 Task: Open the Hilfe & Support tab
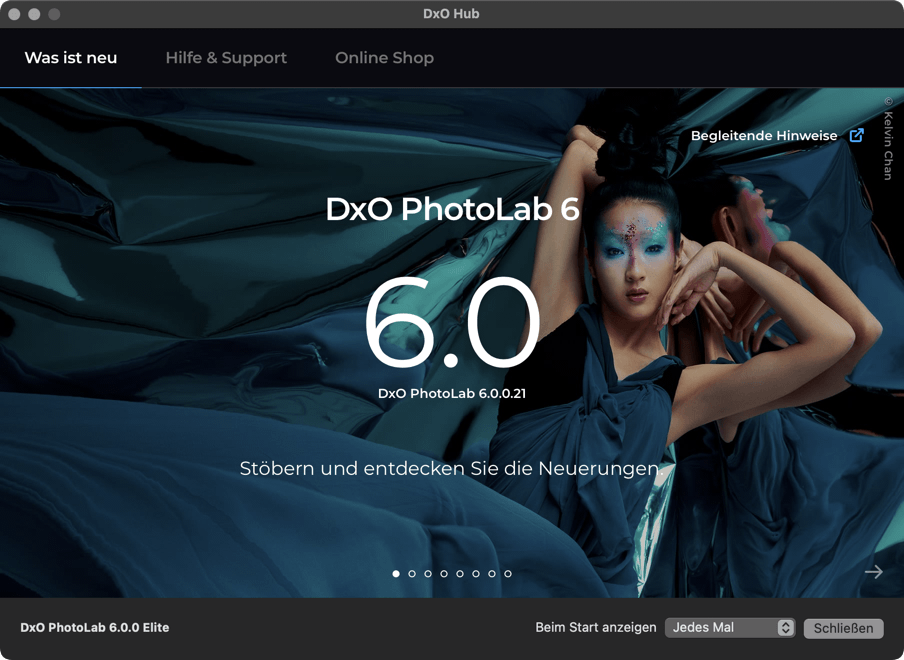click(226, 58)
